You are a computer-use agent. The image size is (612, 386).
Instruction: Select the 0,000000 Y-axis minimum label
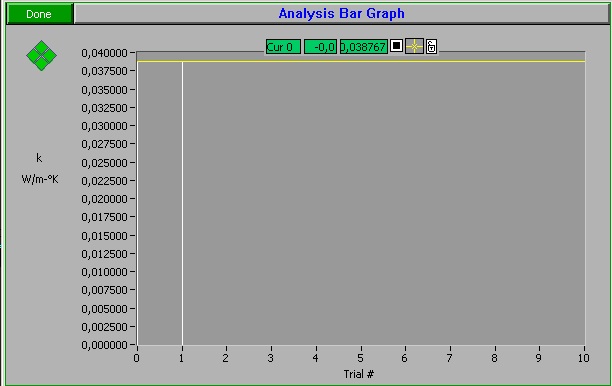(104, 345)
